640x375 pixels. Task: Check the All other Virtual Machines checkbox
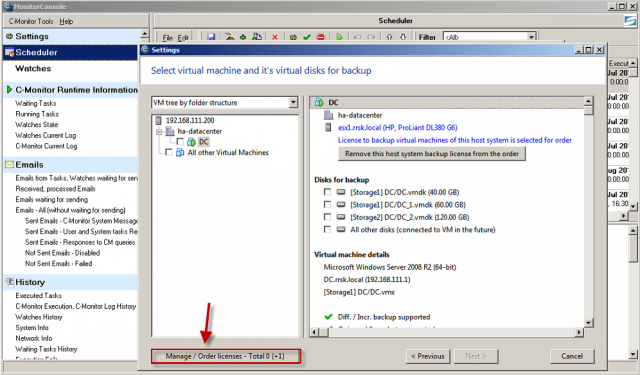(x=169, y=152)
